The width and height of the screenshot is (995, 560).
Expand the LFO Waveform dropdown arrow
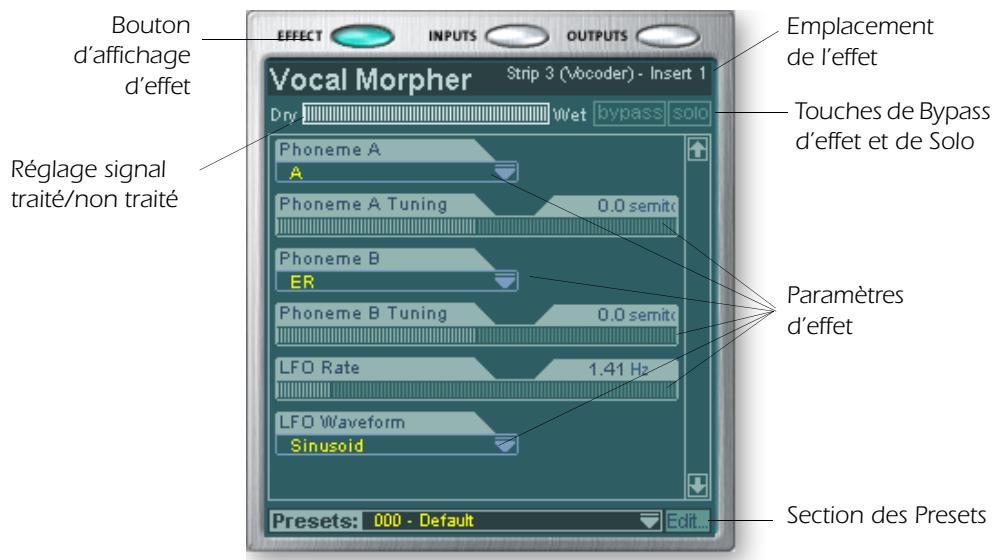coord(507,444)
